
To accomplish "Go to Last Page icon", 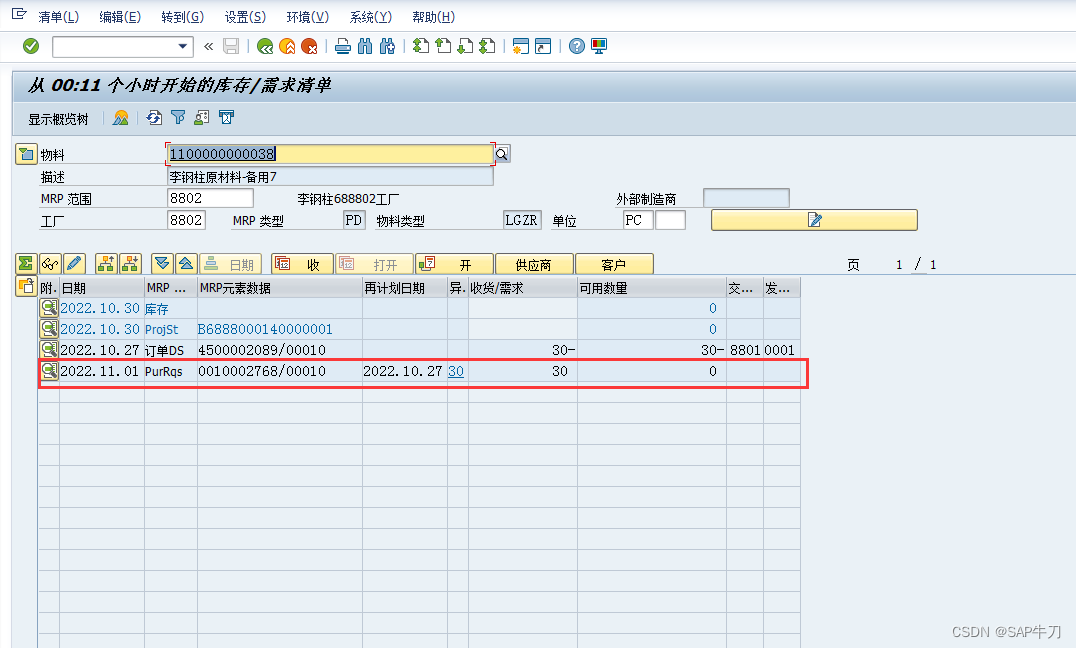I will (487, 46).
